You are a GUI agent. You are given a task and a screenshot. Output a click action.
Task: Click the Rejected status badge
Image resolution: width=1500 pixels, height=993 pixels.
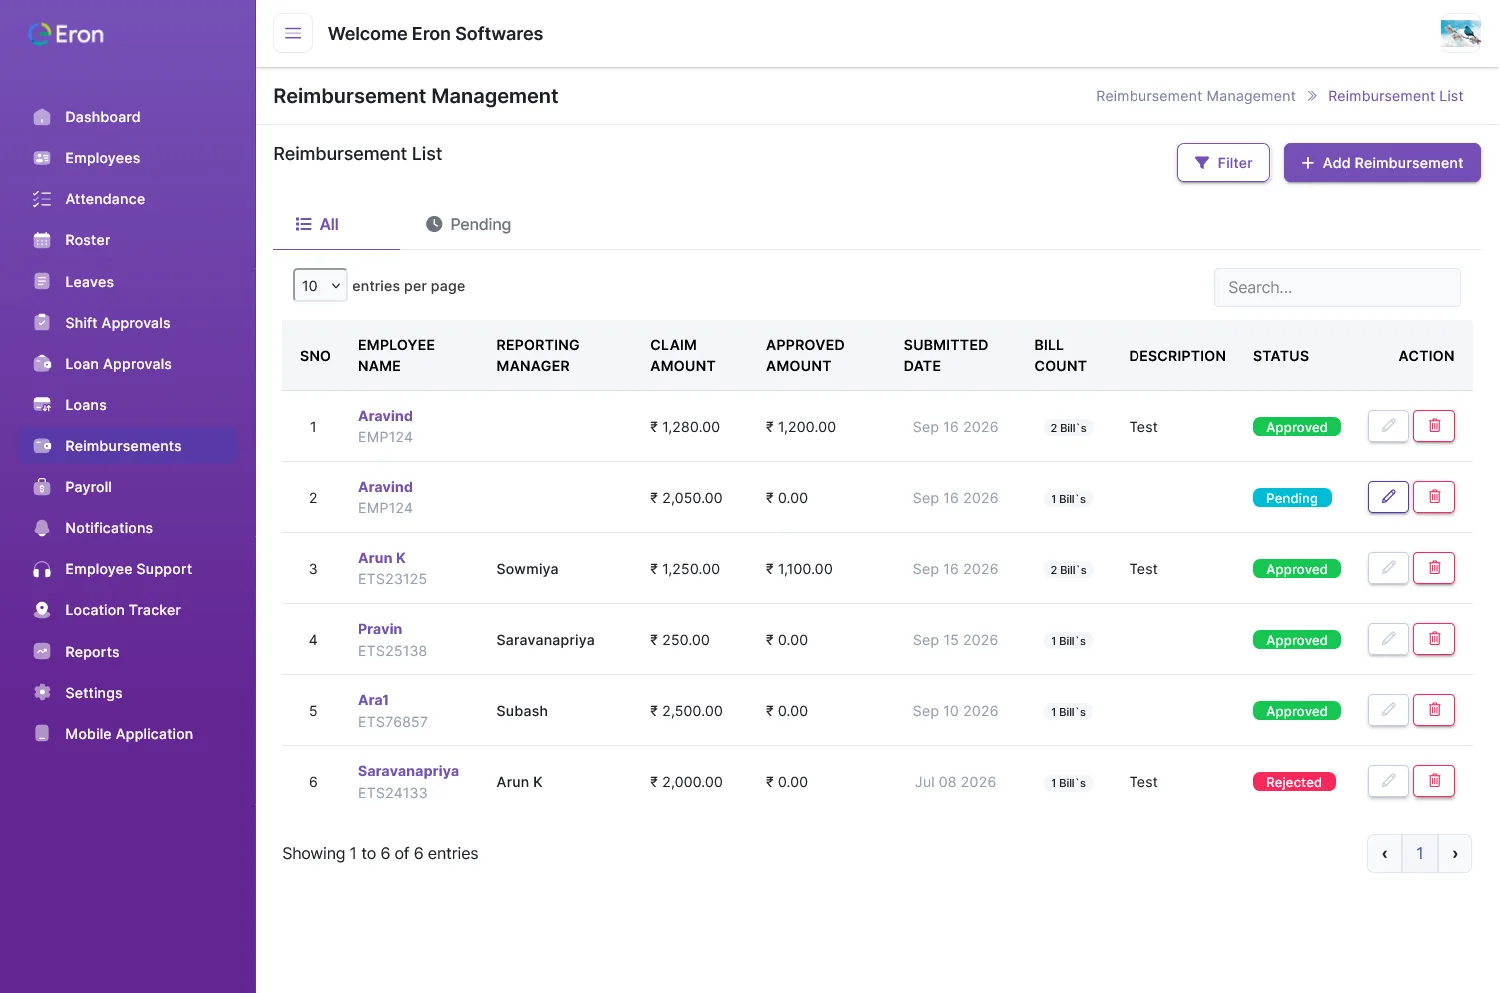tap(1294, 782)
